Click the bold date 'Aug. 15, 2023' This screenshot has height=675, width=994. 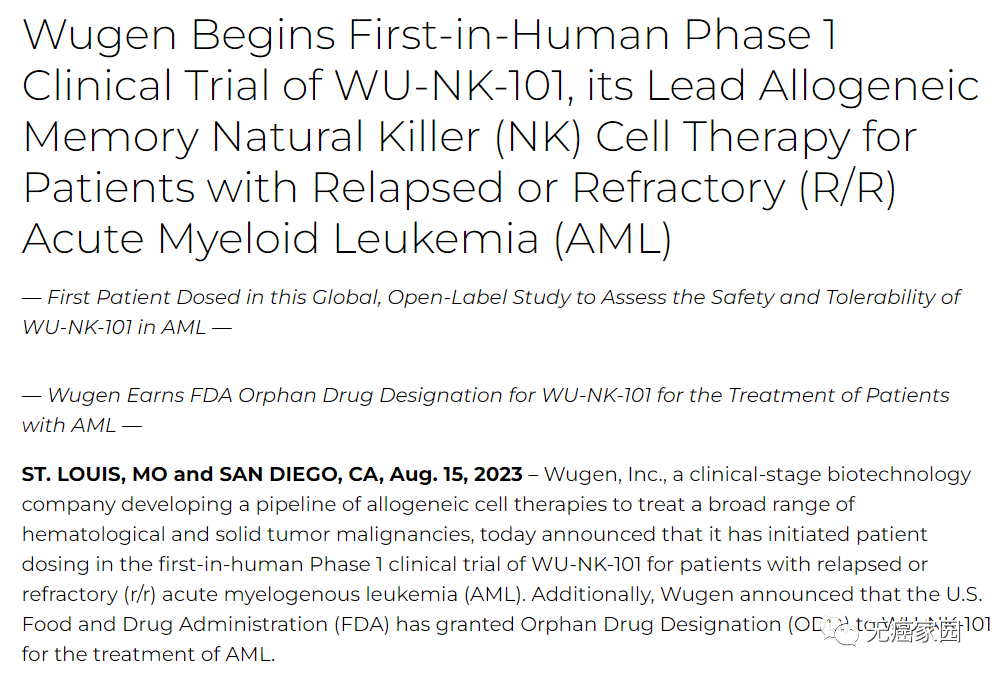(456, 475)
